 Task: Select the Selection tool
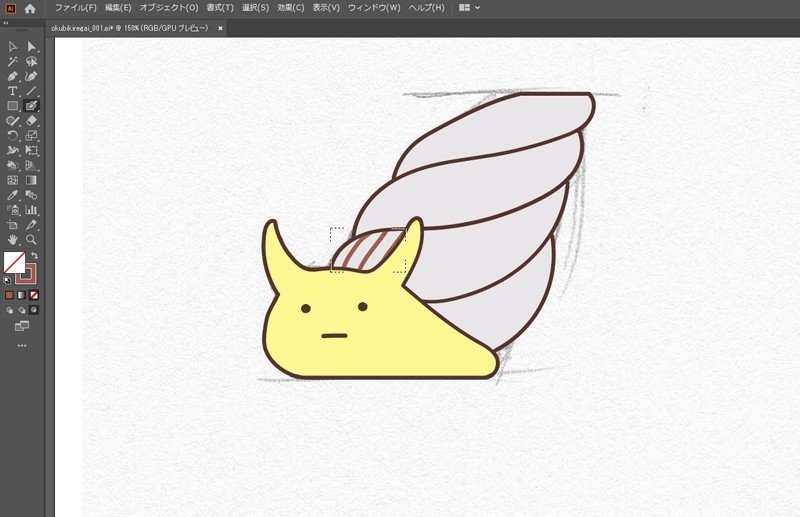13,47
